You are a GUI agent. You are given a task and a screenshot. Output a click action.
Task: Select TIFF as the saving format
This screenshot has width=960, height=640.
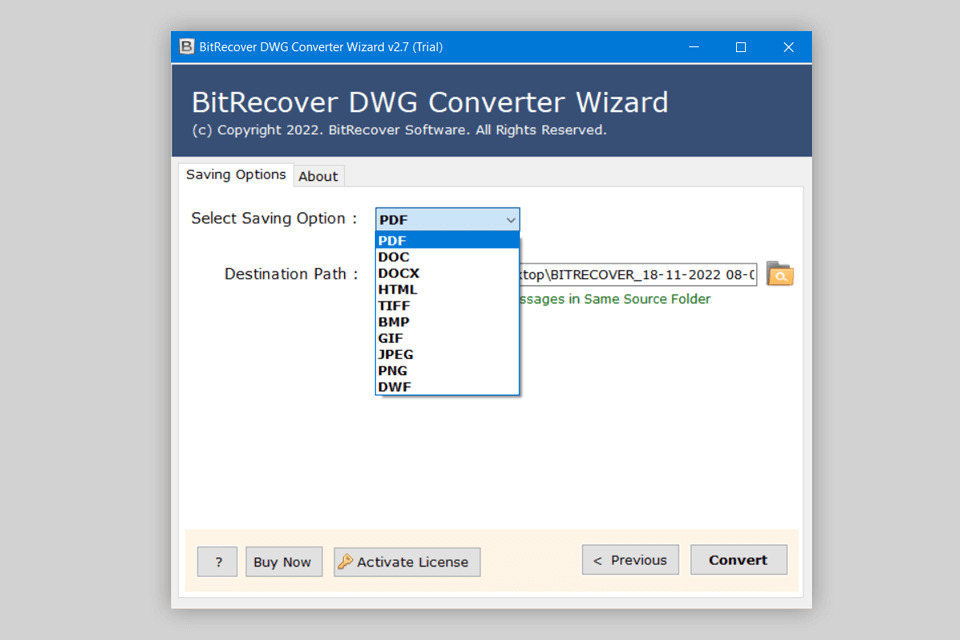(448, 306)
